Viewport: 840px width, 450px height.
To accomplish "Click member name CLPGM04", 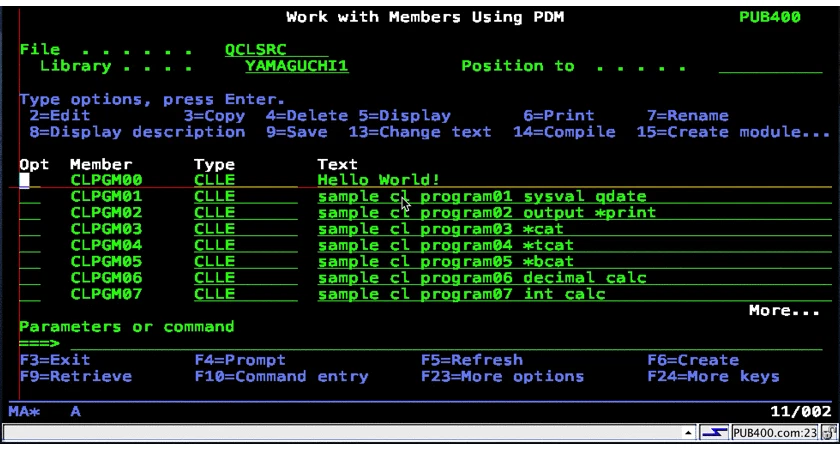I will 106,245.
